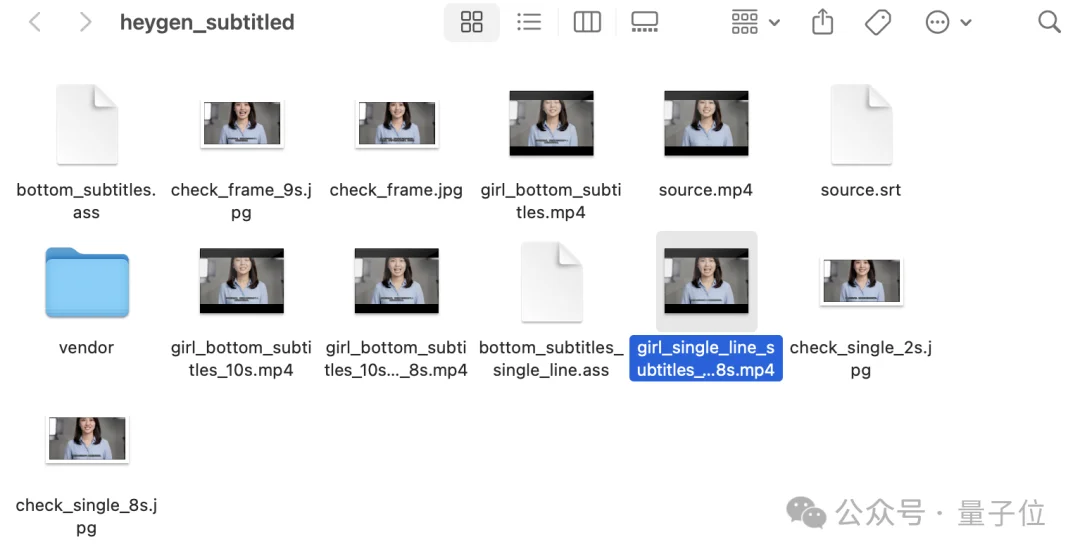Open the group-by dropdown
The image size is (1080, 556).
pos(755,22)
